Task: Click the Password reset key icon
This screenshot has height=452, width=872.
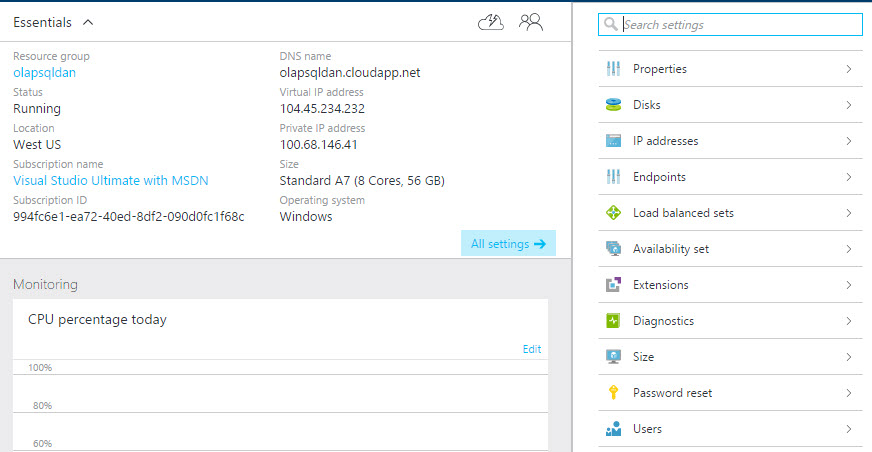Action: point(614,393)
